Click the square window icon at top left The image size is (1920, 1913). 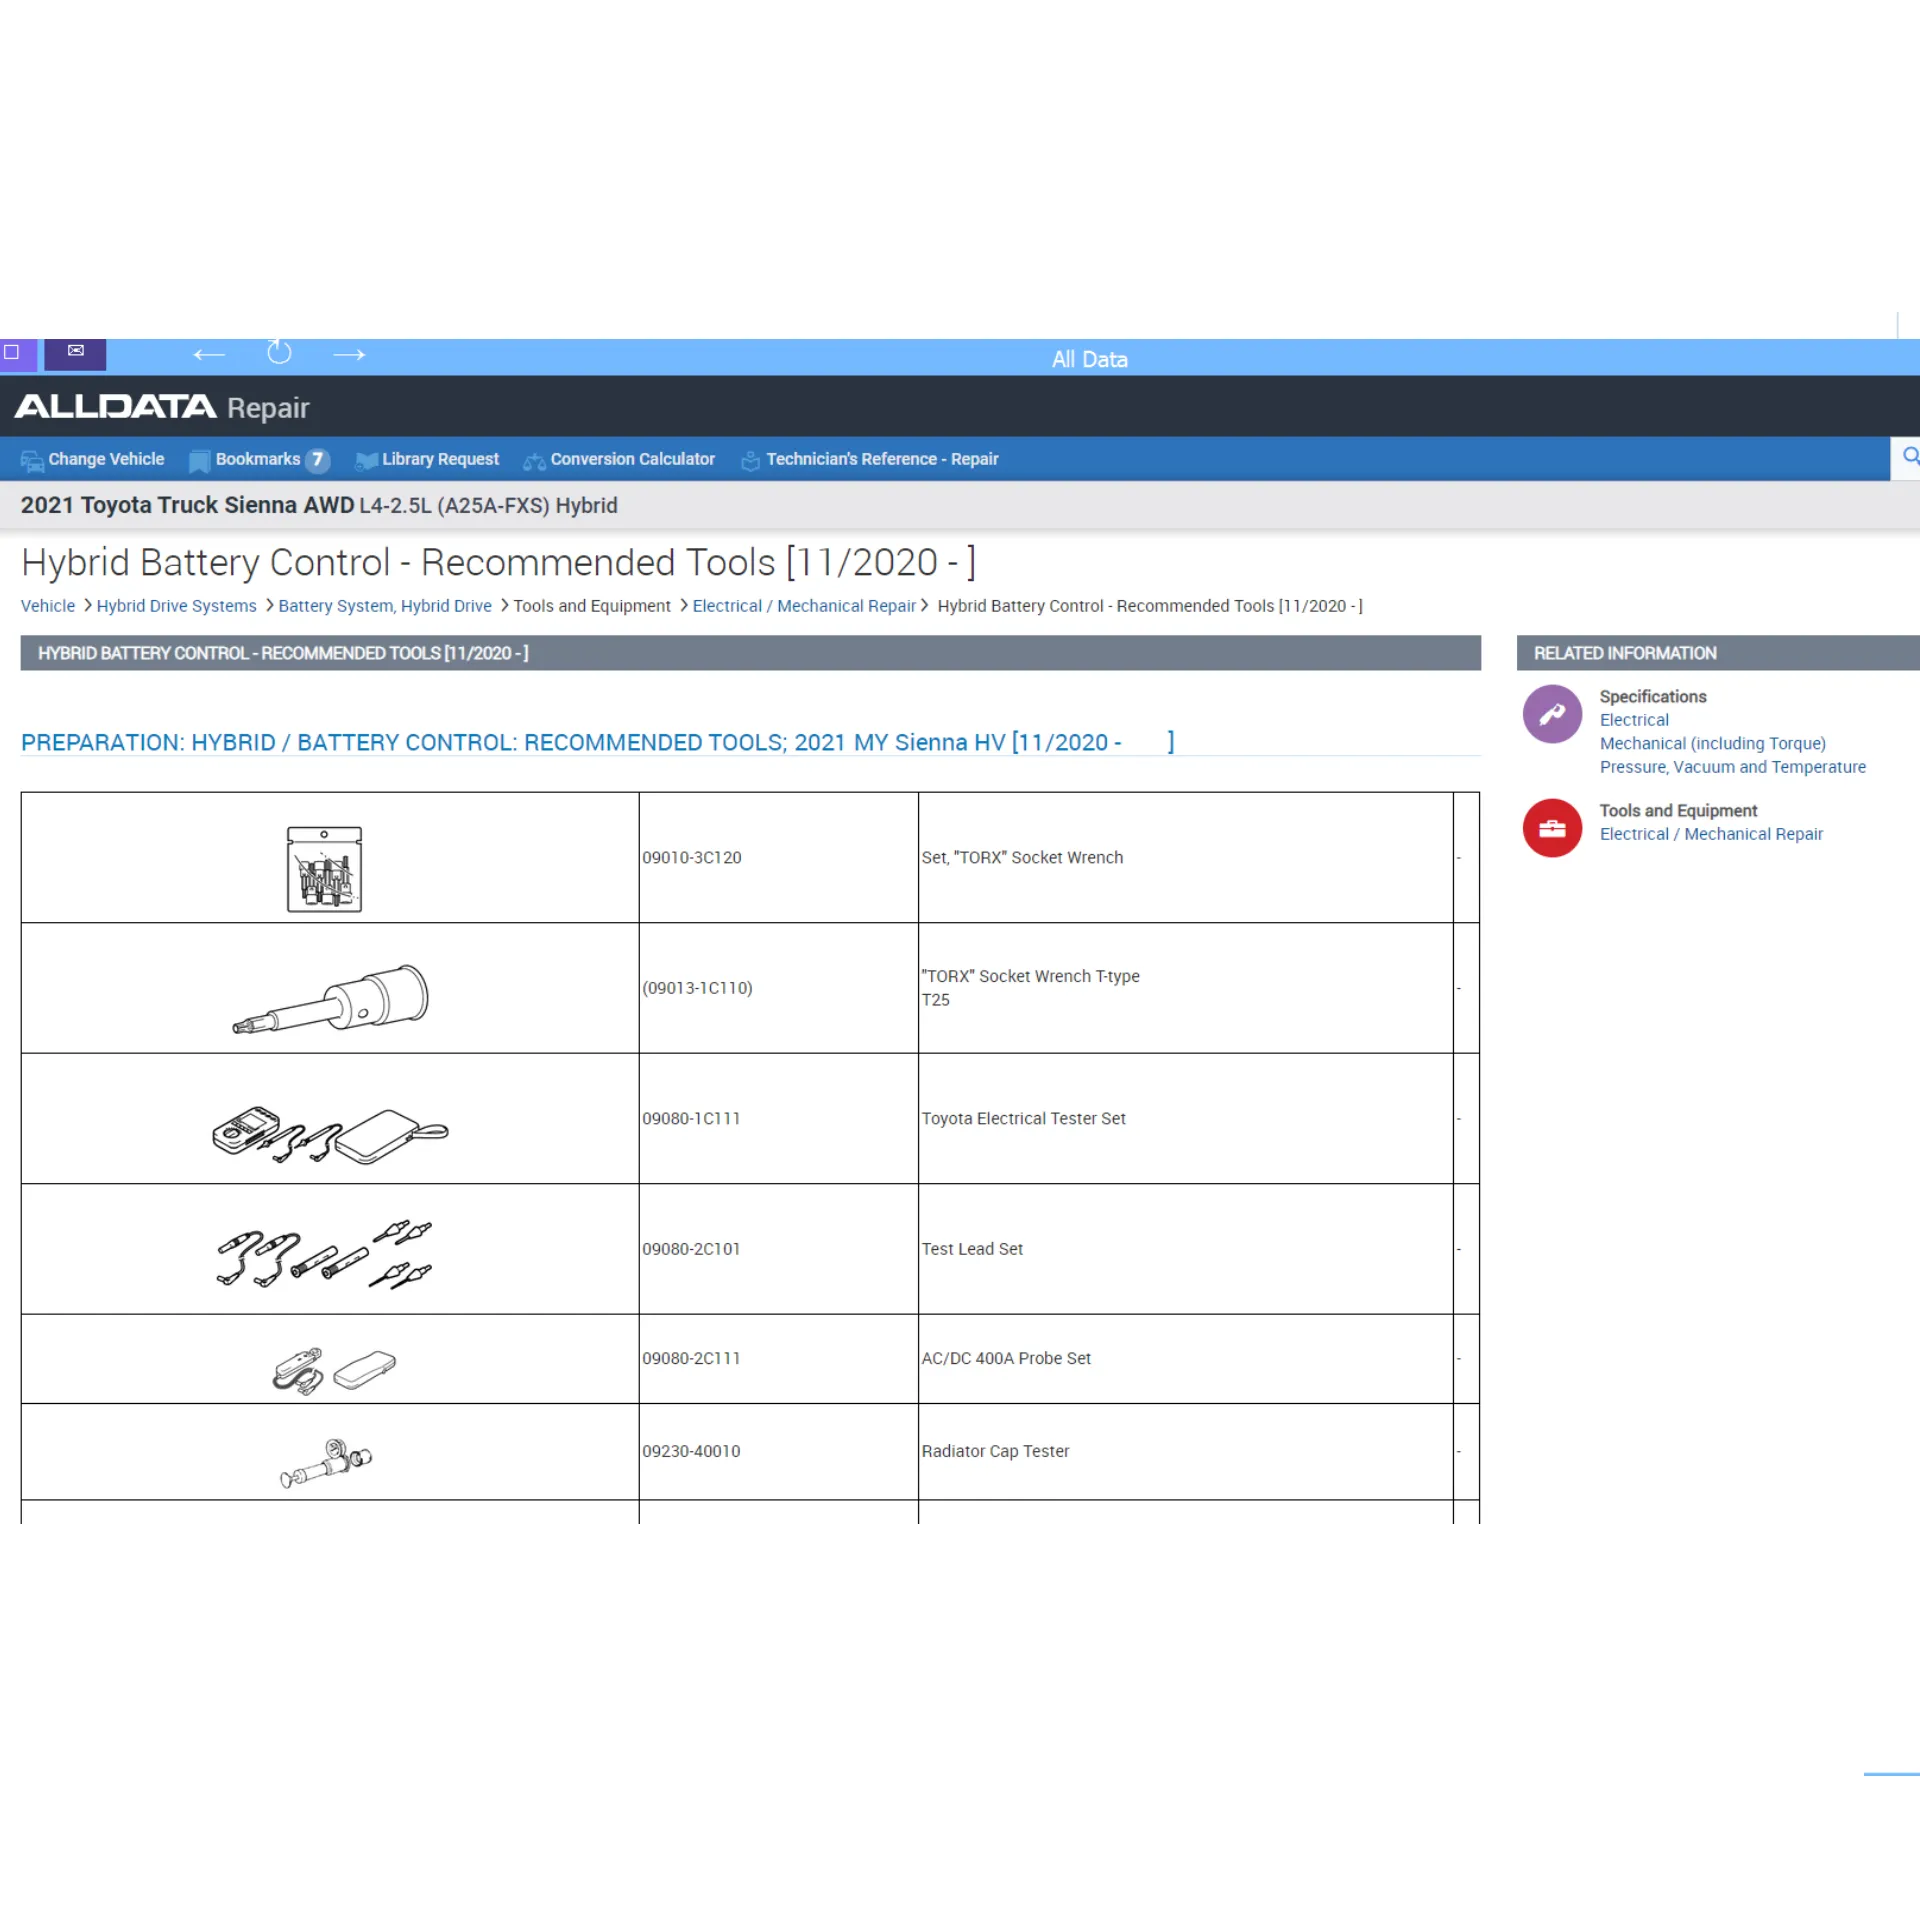[12, 352]
